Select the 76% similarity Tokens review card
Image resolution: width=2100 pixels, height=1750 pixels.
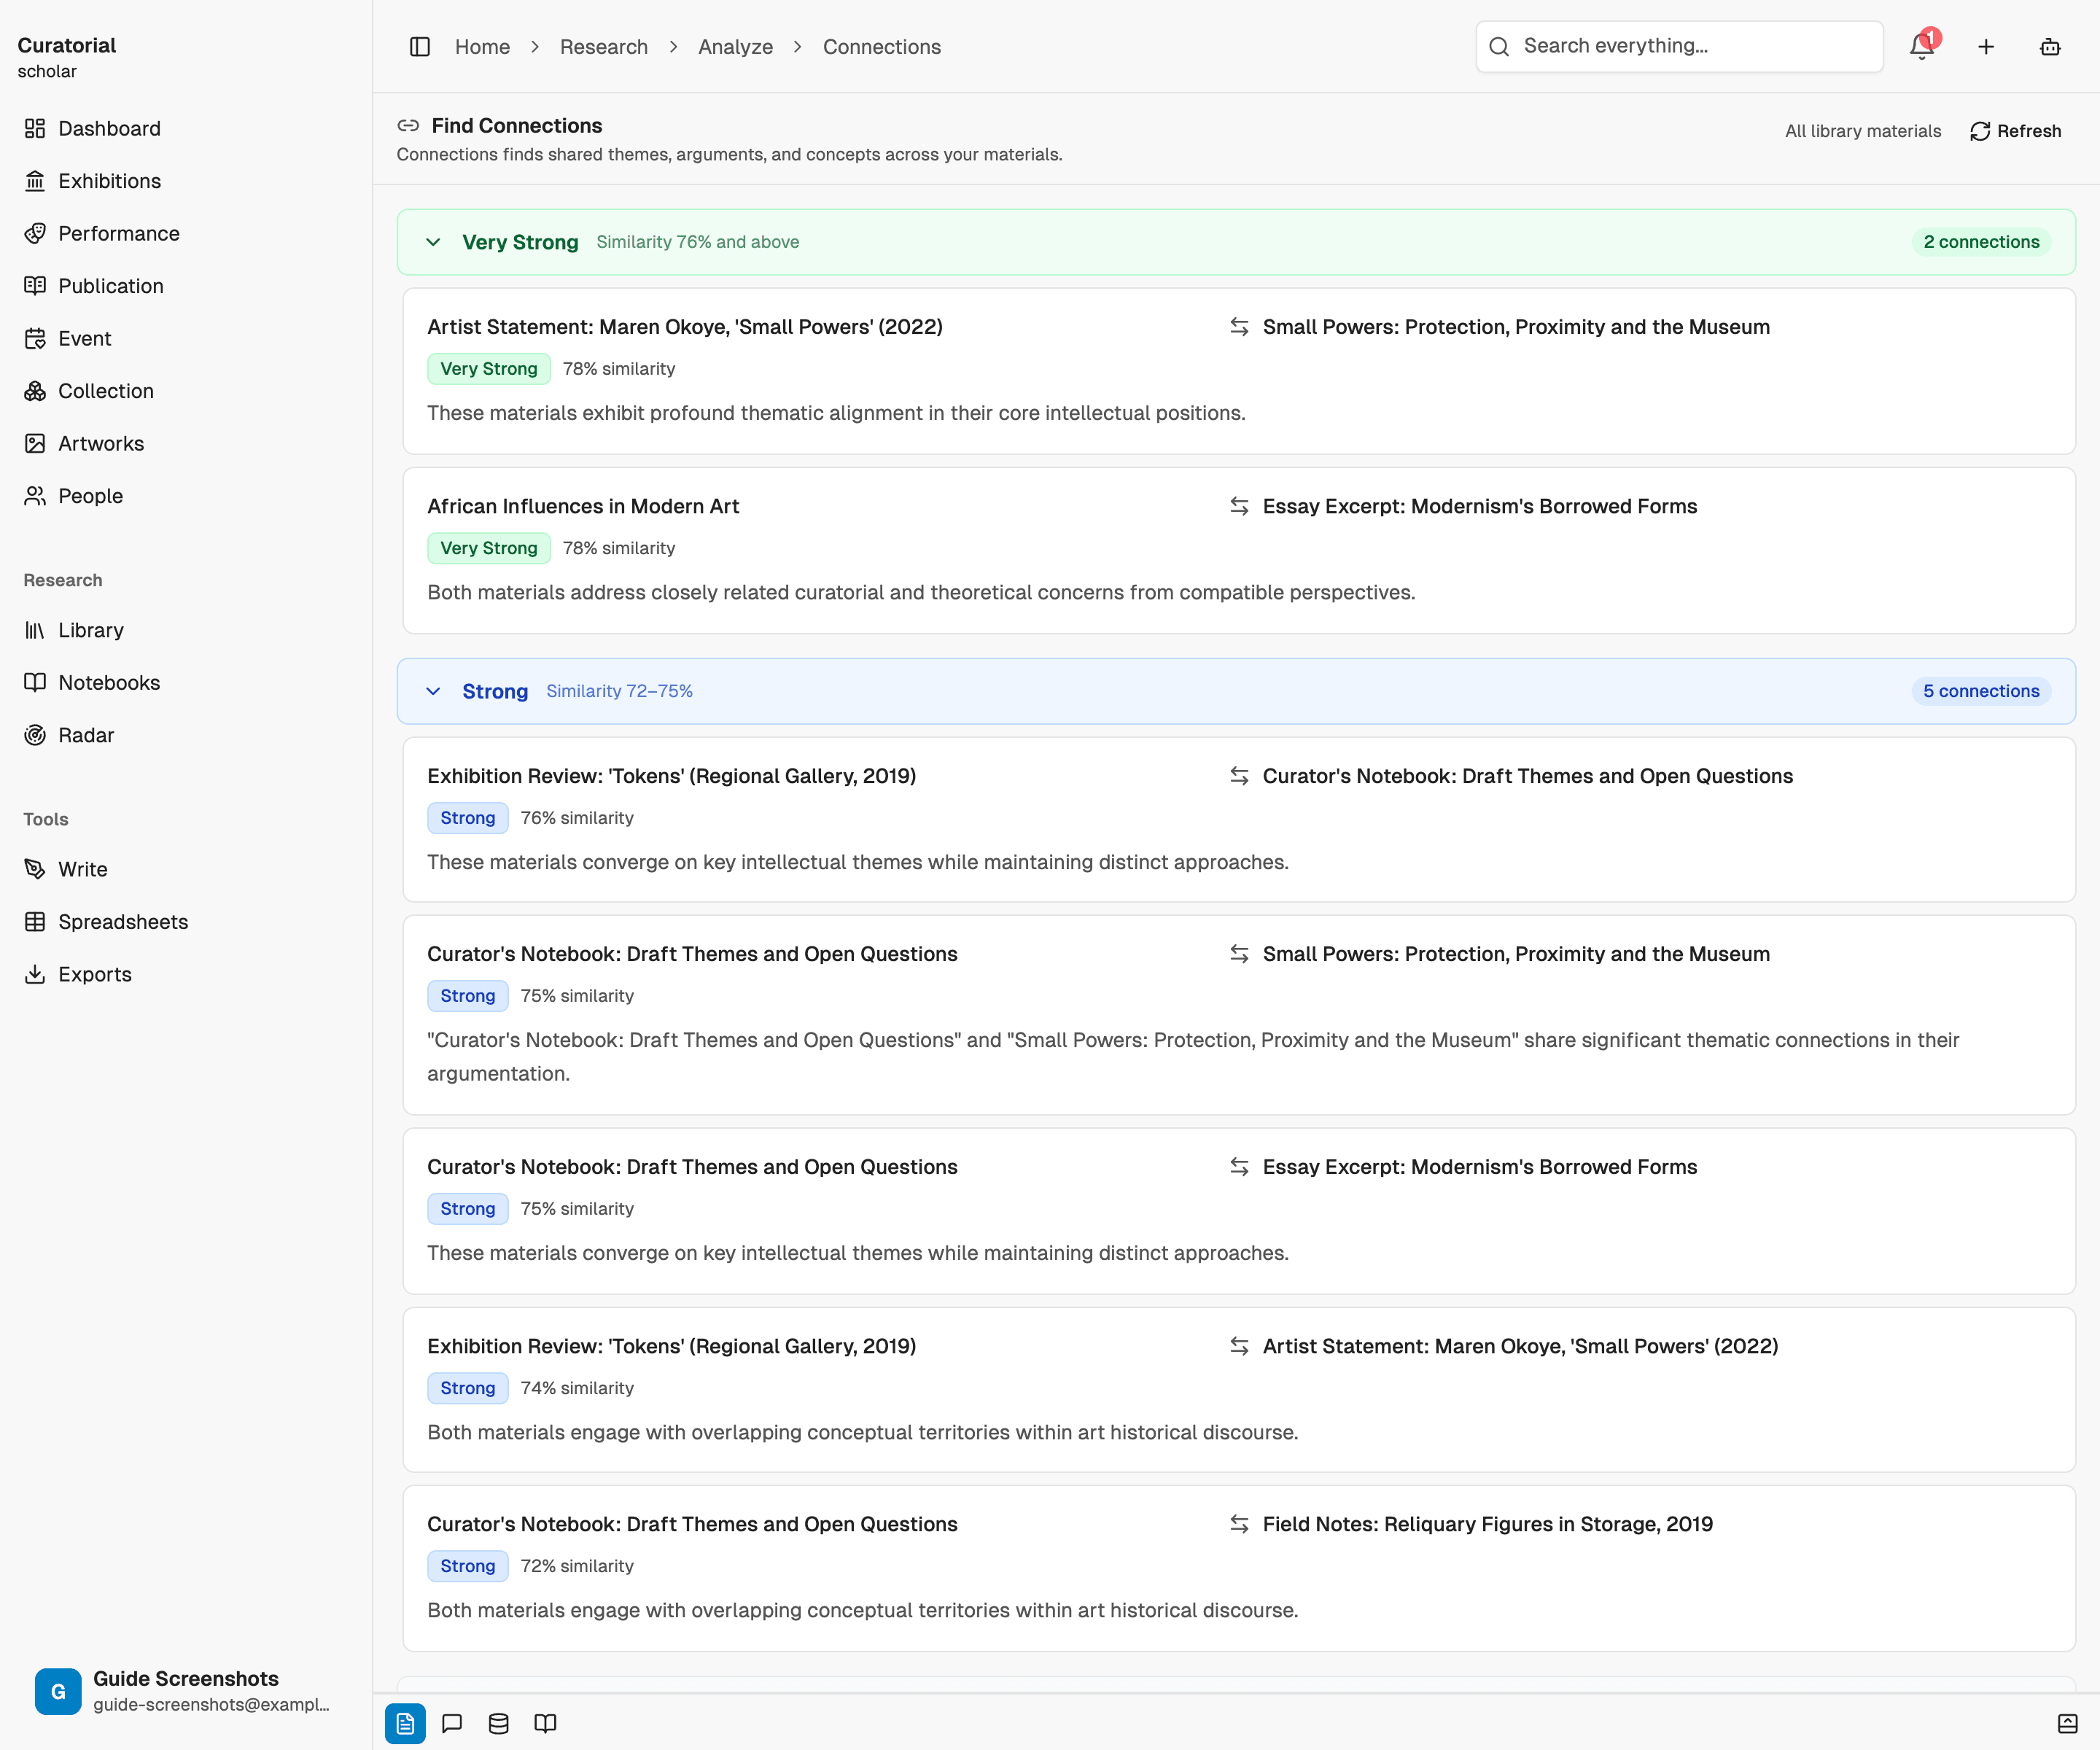click(1238, 819)
